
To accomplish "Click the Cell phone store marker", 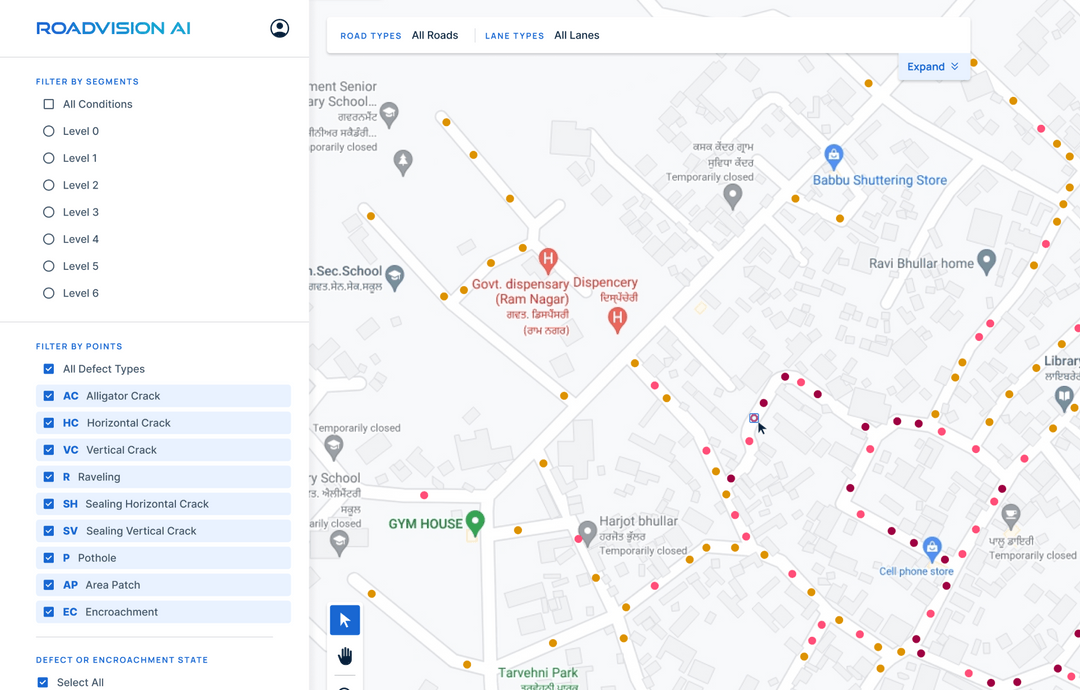I will [x=932, y=548].
